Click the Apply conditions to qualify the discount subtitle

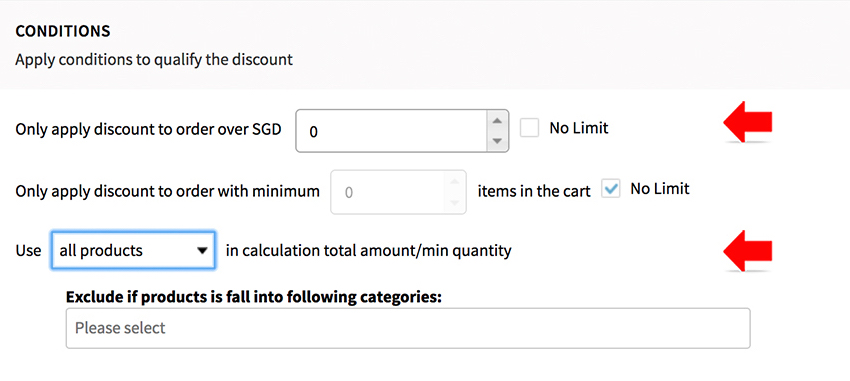(154, 60)
